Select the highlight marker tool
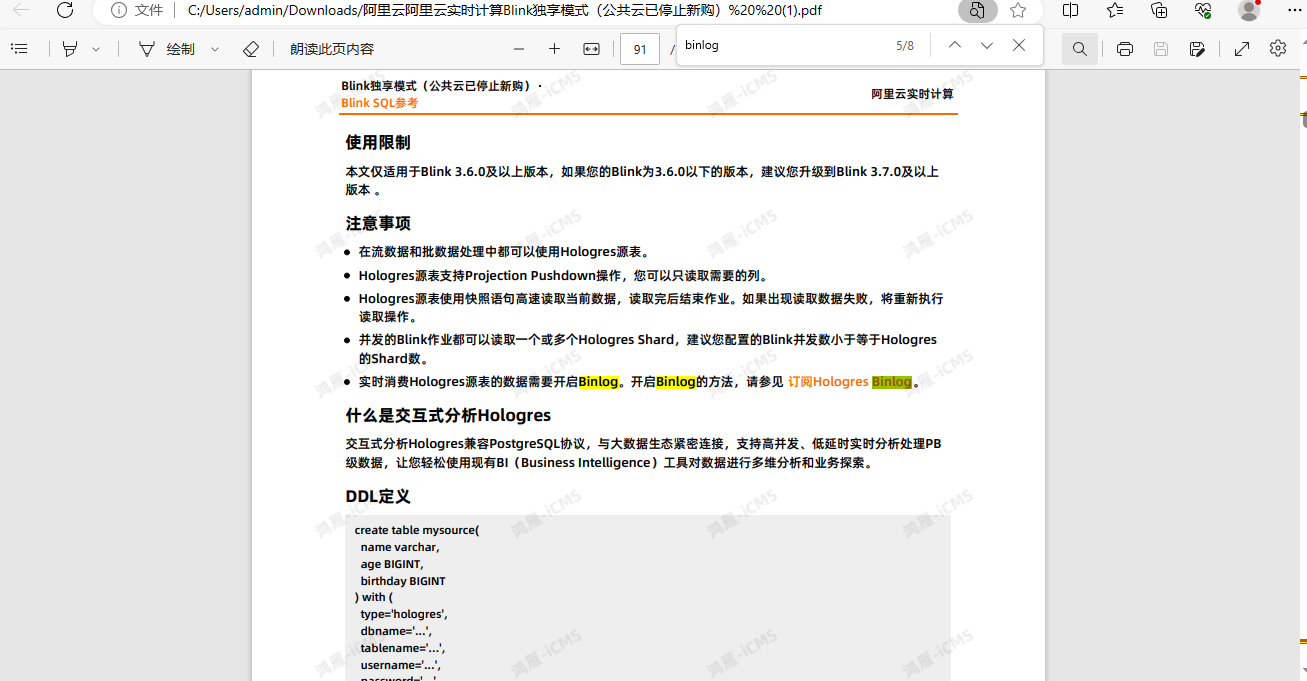 coord(70,49)
